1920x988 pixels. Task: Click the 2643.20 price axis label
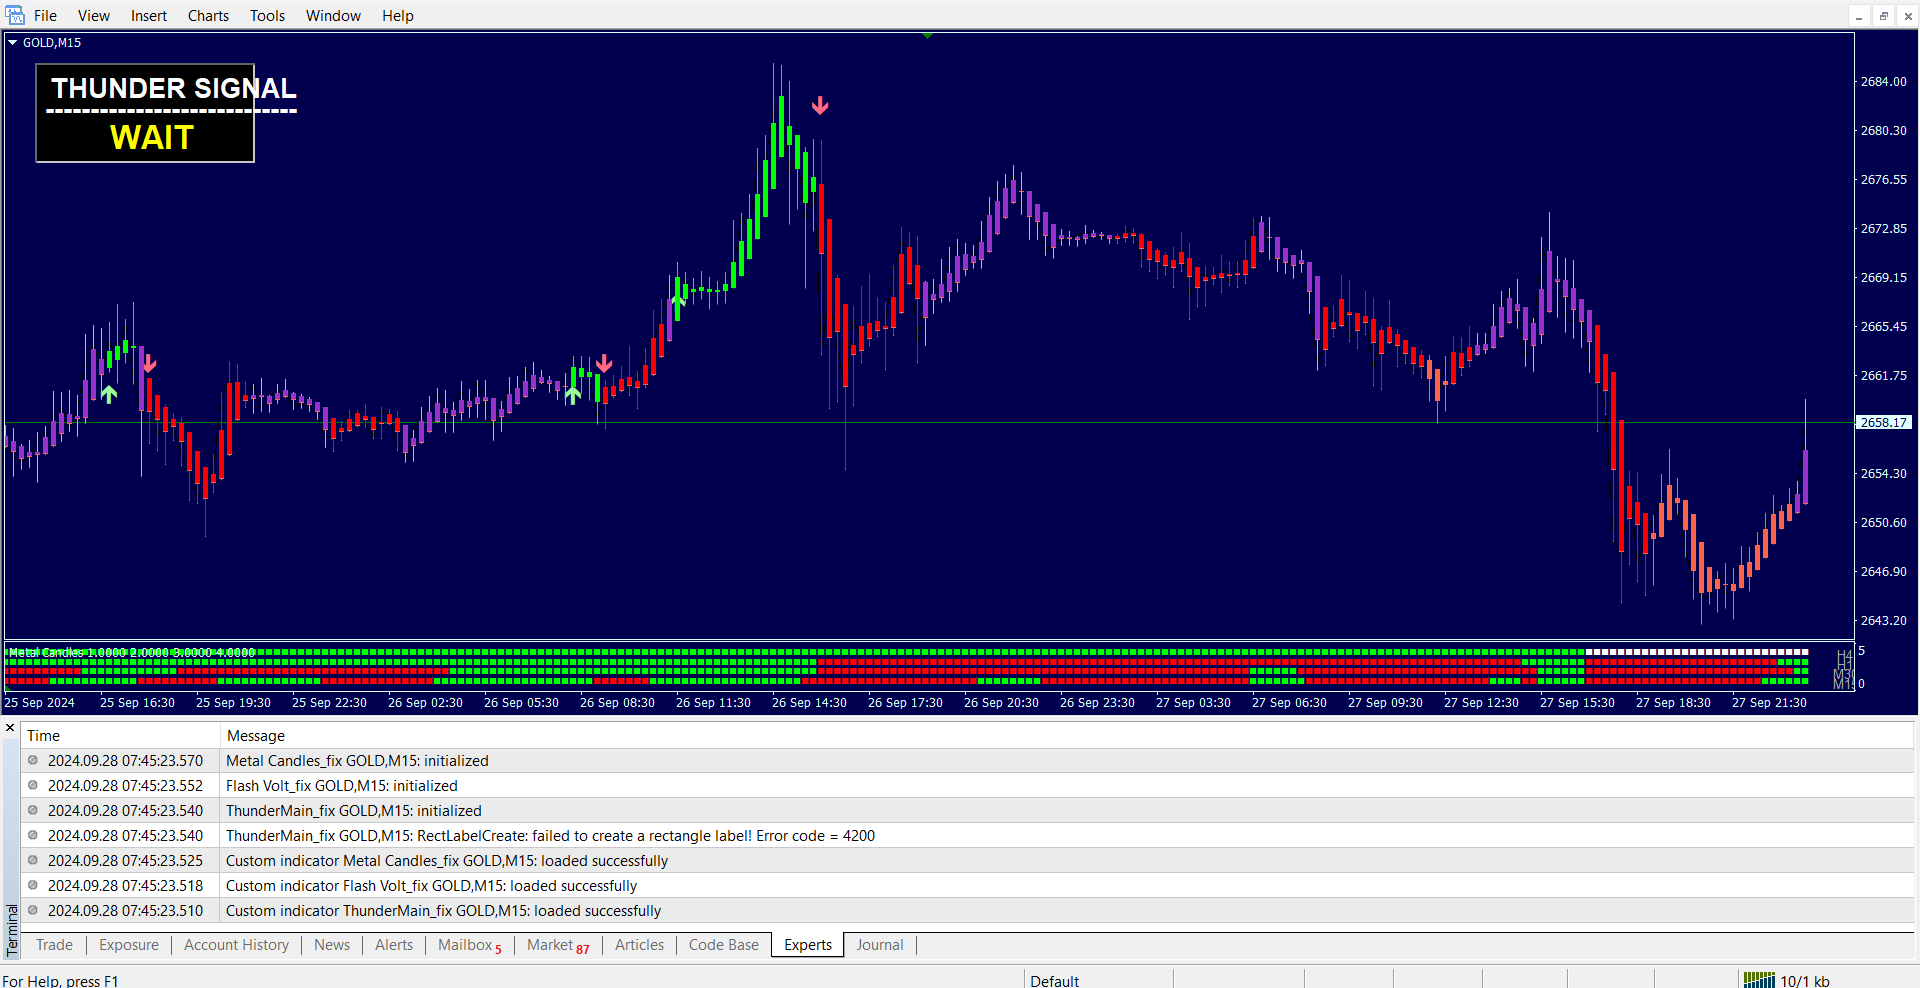pos(1884,621)
